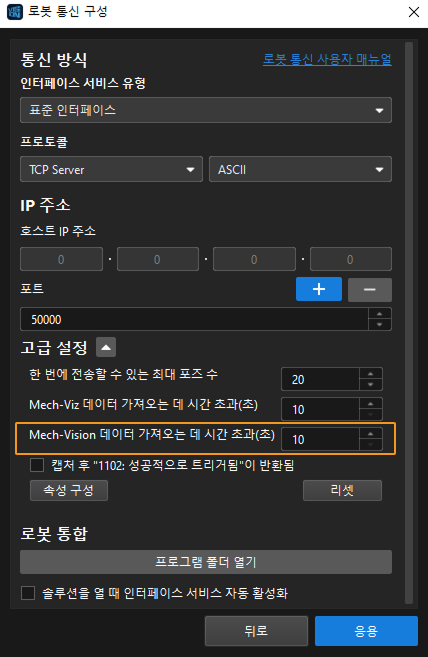
Task: Collapse the 고급 설정 section arrow
Action: (106, 347)
